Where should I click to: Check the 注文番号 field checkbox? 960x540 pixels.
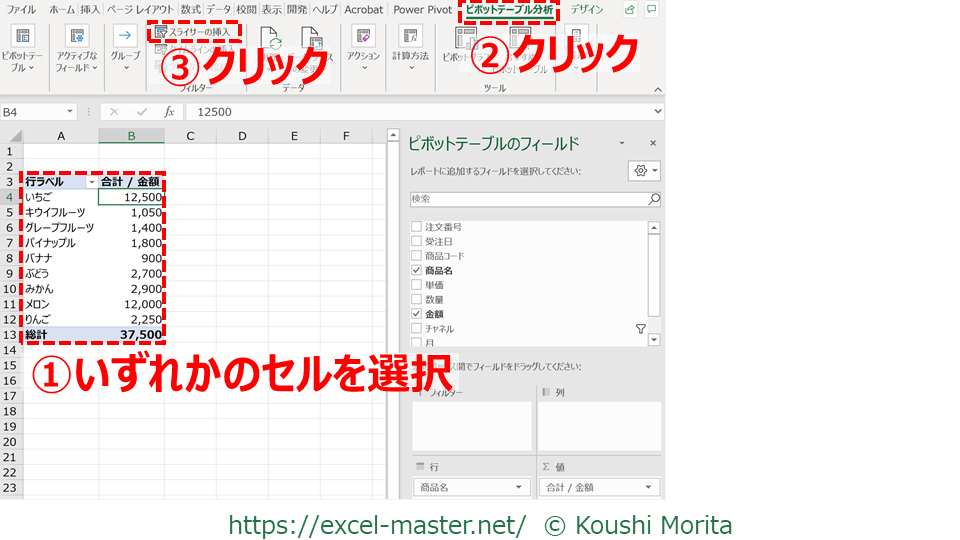pyautogui.click(x=416, y=228)
